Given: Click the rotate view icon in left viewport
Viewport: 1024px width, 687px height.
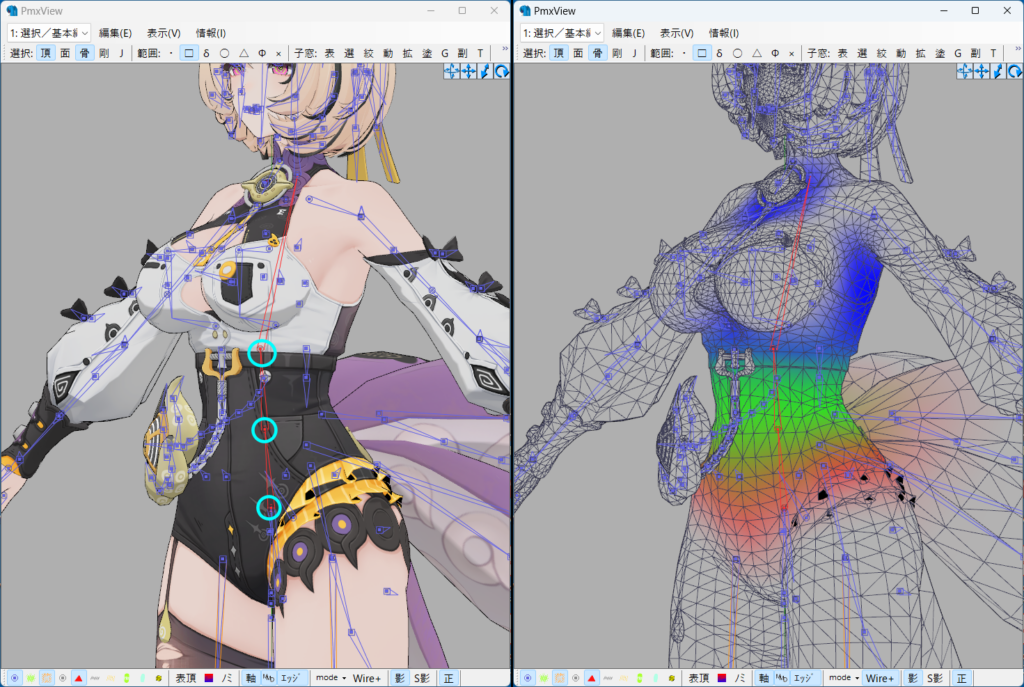Looking at the screenshot, I should [500, 71].
